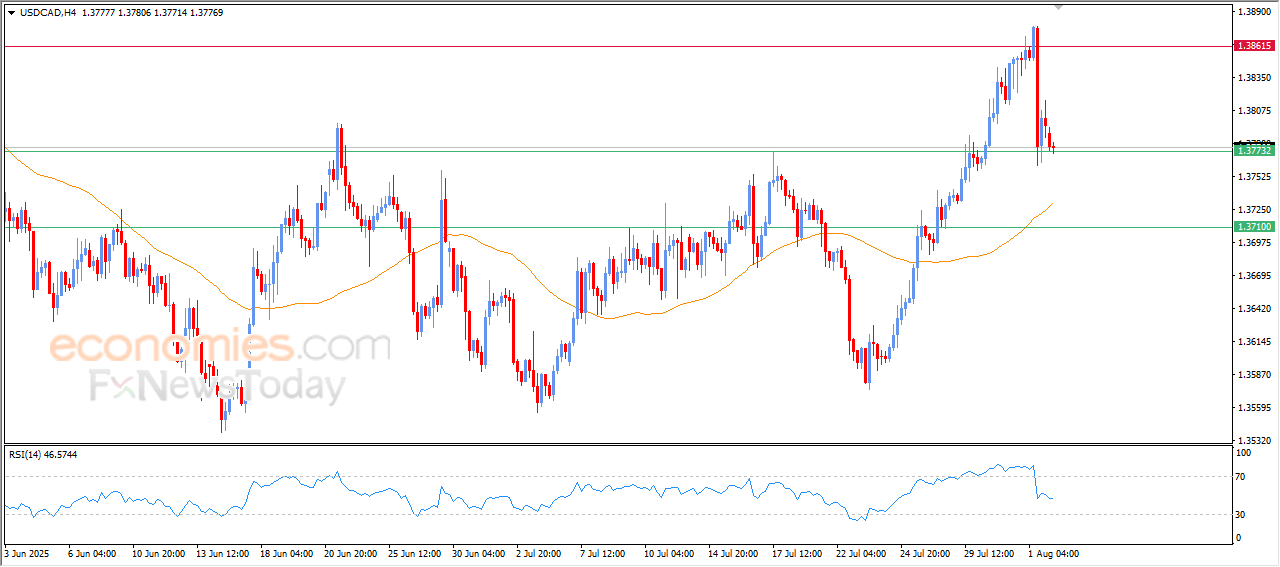The width and height of the screenshot is (1280, 567).
Task: Click the 1.37525 price axis label
Action: pos(1255,176)
